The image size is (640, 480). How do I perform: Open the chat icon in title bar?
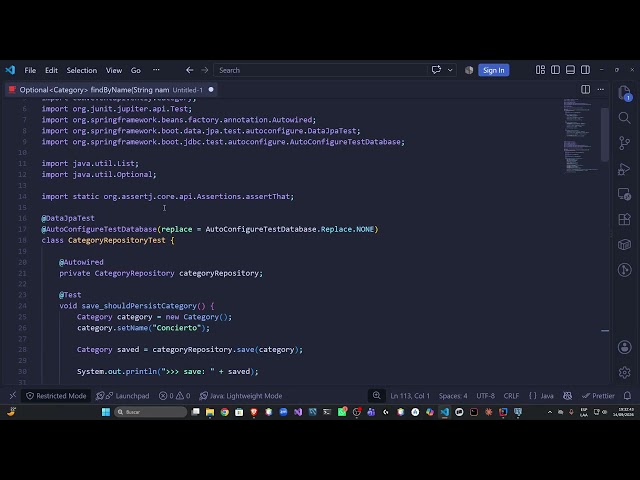(436, 70)
